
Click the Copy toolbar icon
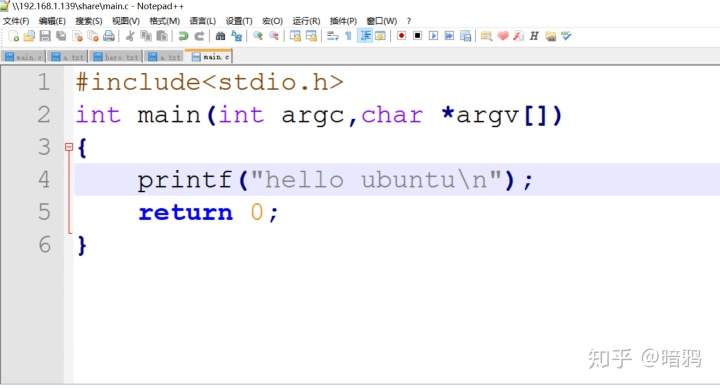coord(146,36)
